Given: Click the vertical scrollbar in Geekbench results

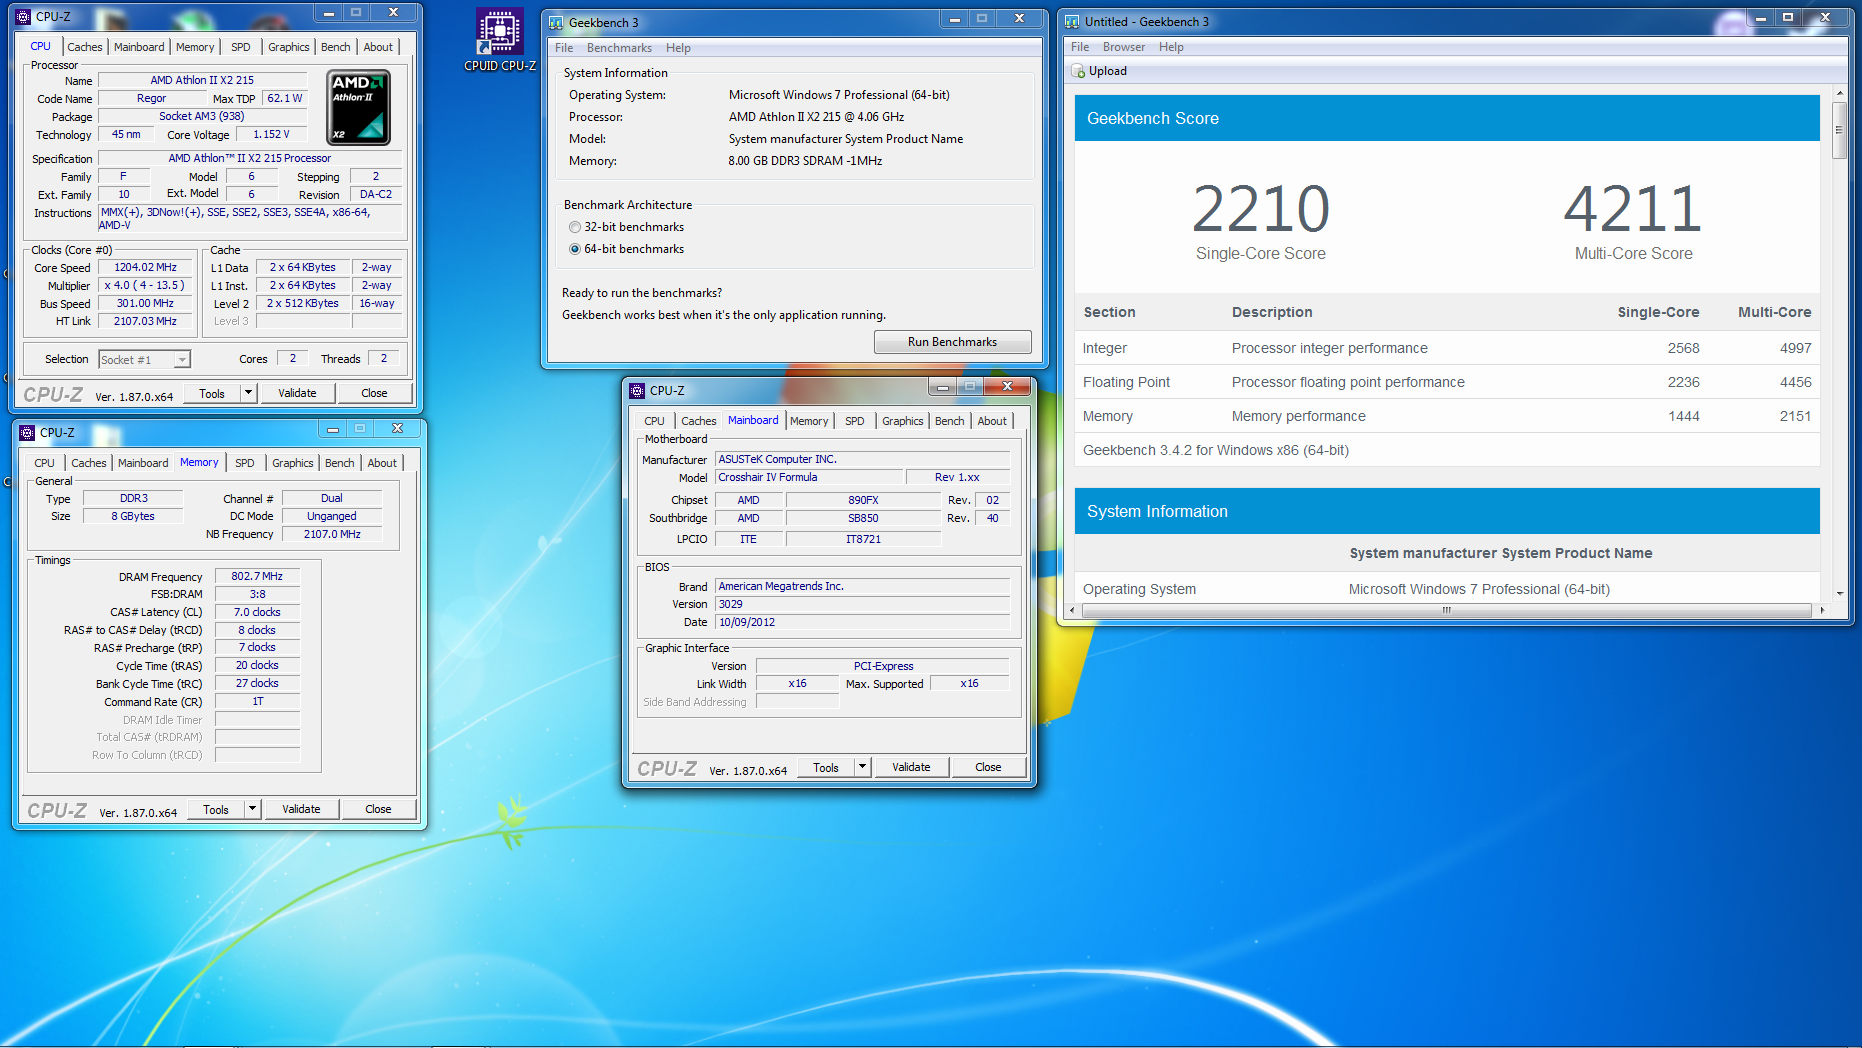Looking at the screenshot, I should tap(1839, 130).
